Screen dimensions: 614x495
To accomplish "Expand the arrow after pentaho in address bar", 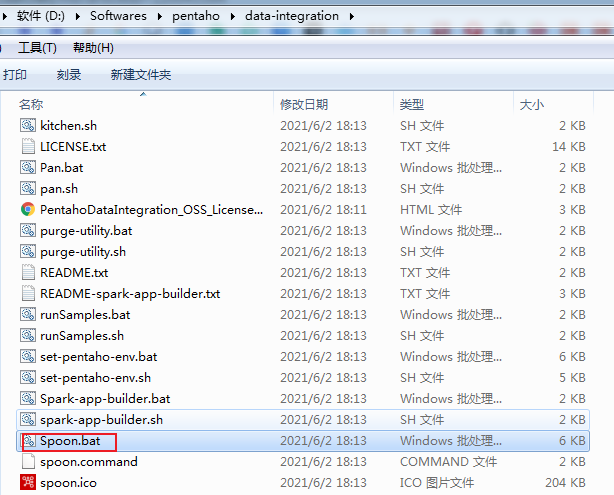I will [233, 16].
